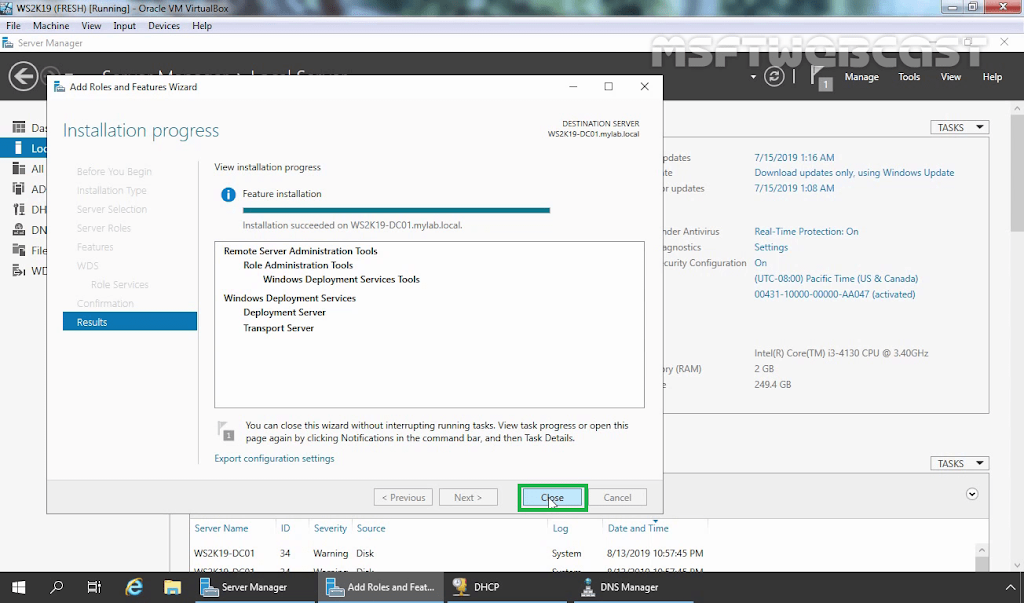Screen dimensions: 1024x603
Task: Launch Internet Explorer from the taskbar
Action: coord(134,587)
